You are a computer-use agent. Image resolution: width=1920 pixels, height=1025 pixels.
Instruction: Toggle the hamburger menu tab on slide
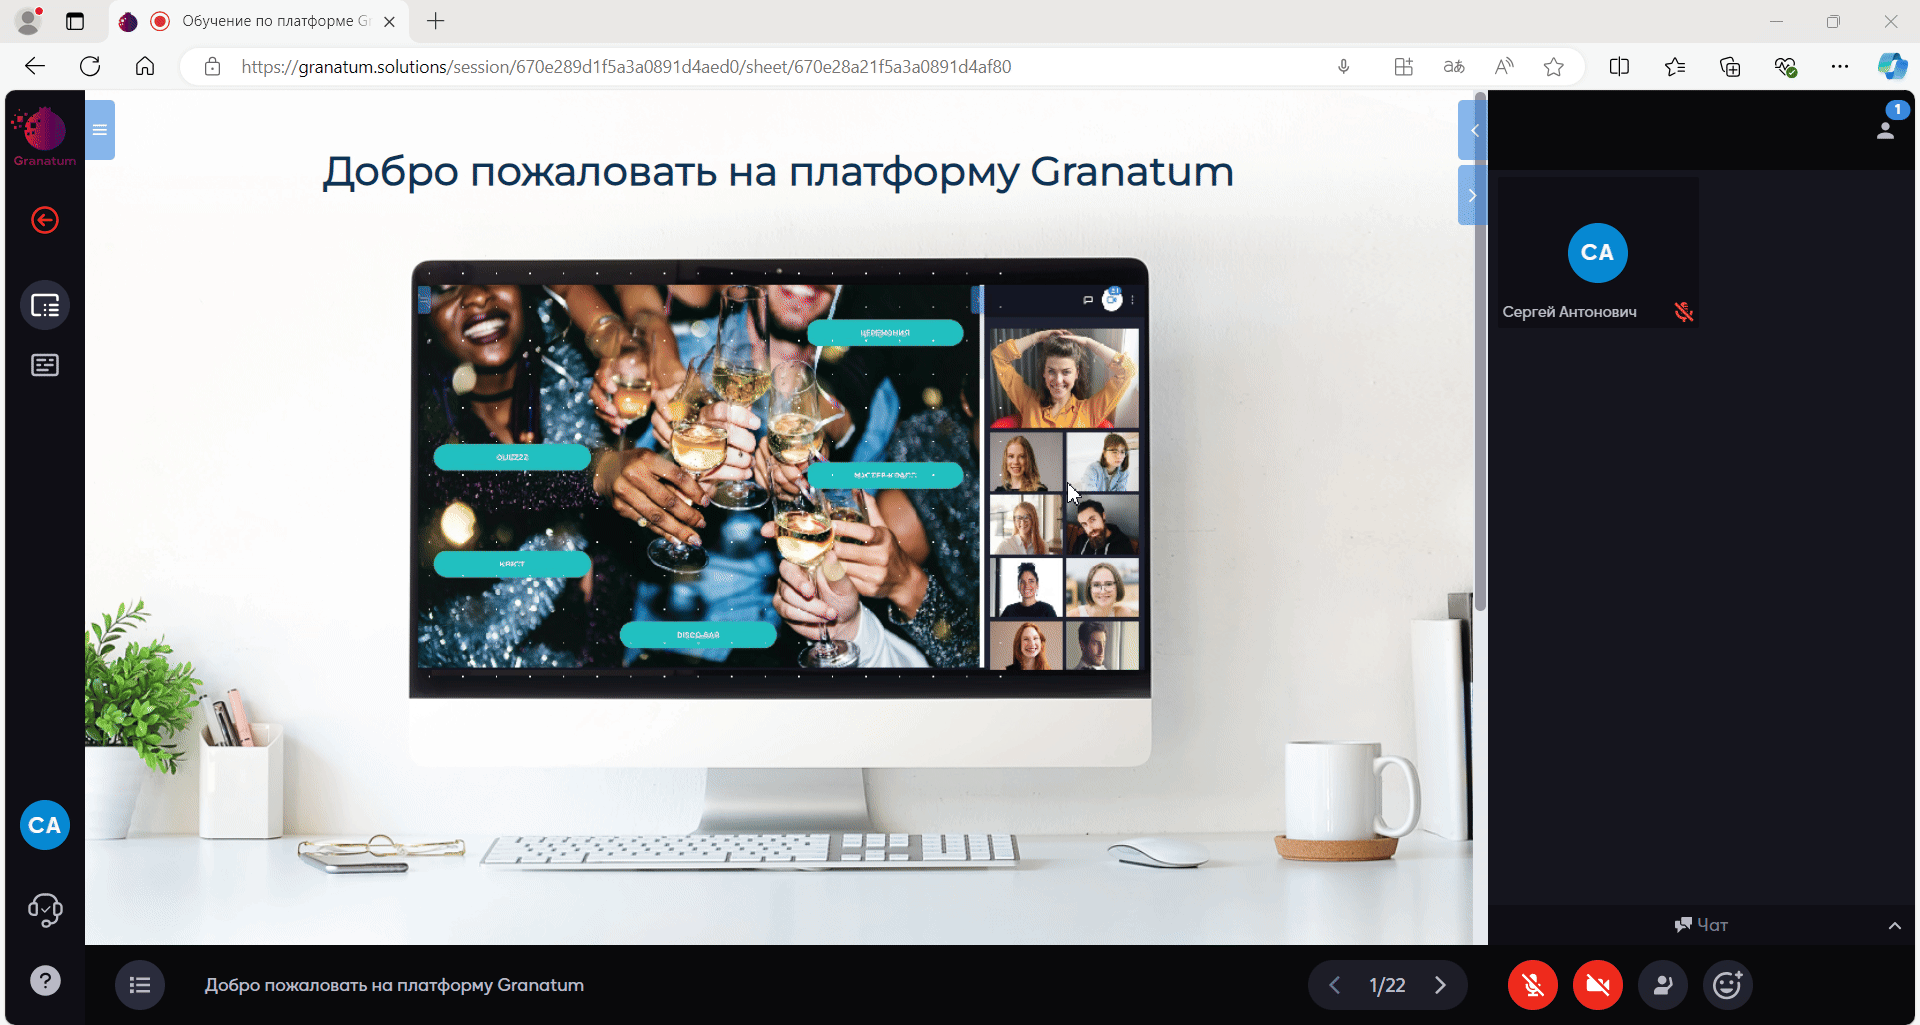(x=100, y=130)
